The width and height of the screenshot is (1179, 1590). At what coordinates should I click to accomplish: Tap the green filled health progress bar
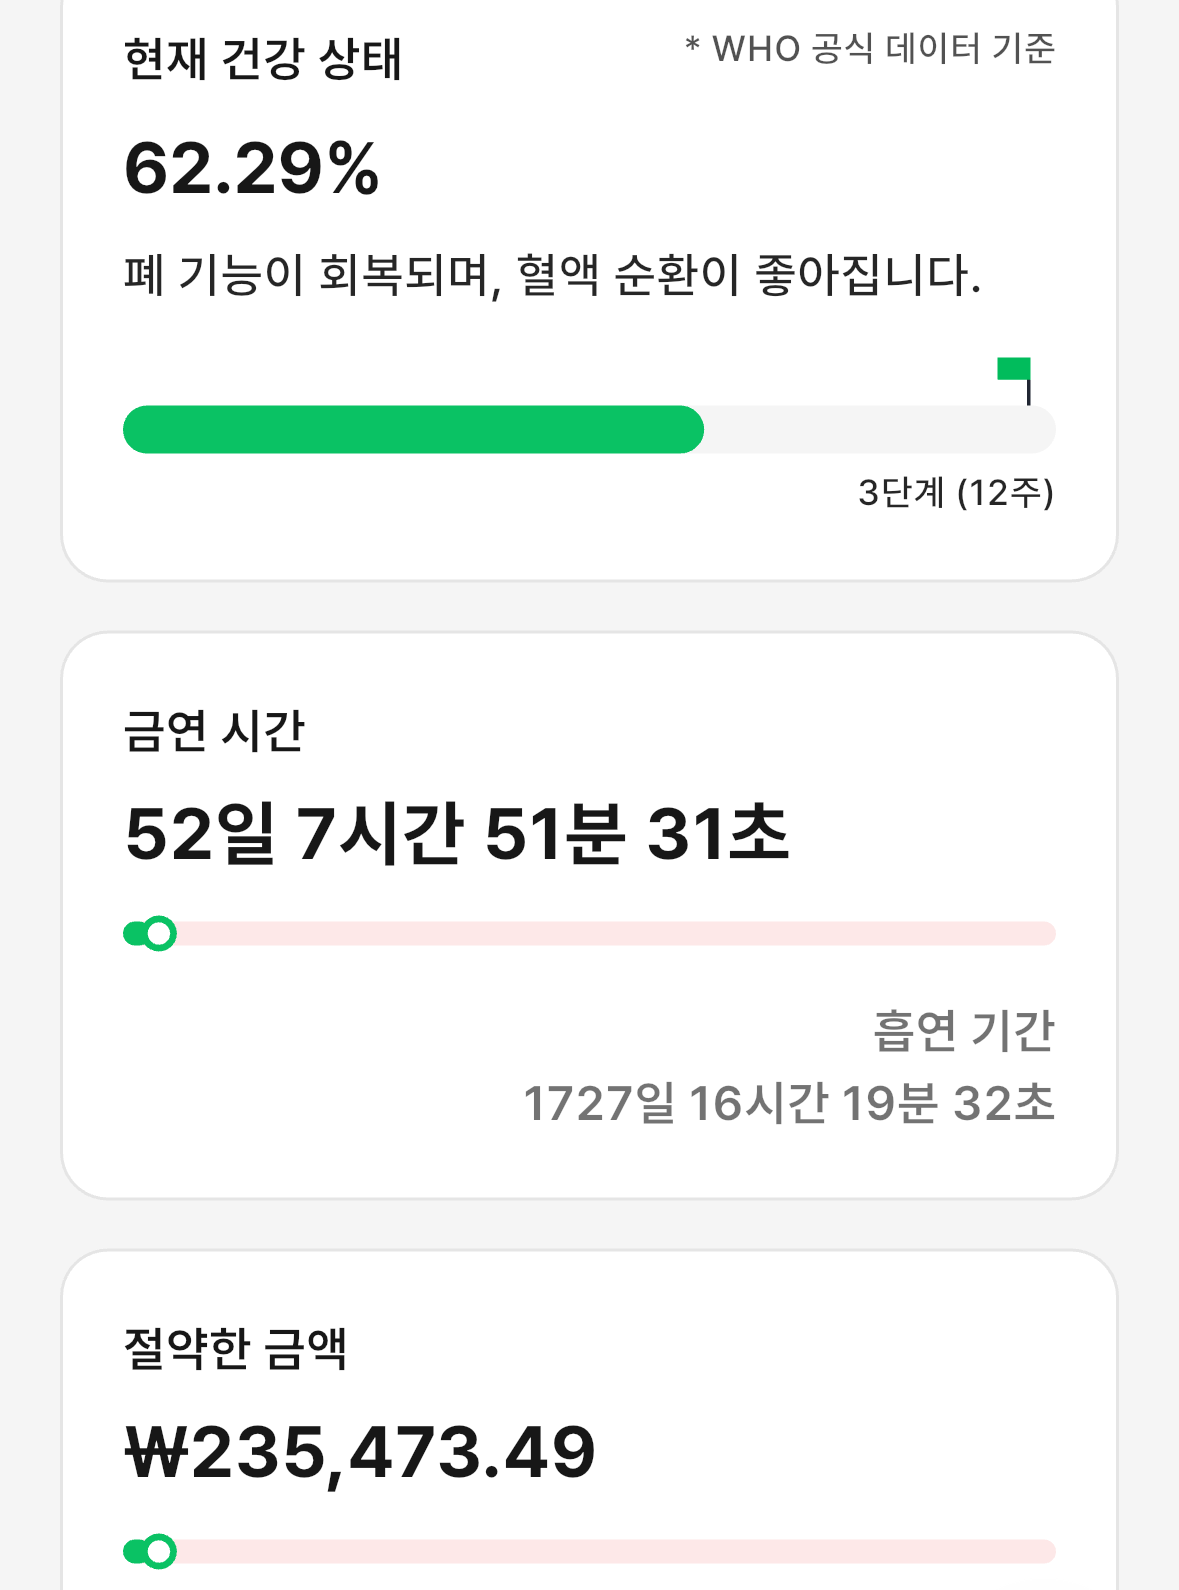coord(412,430)
